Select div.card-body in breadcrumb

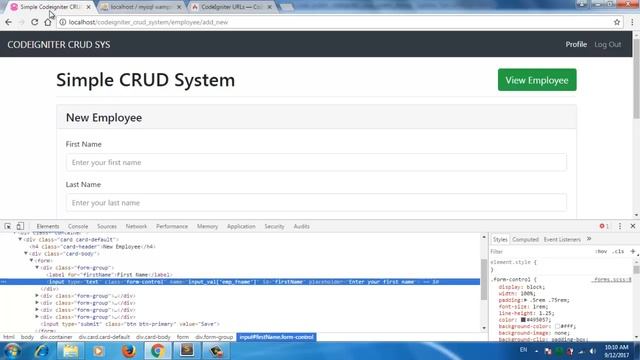point(153,337)
